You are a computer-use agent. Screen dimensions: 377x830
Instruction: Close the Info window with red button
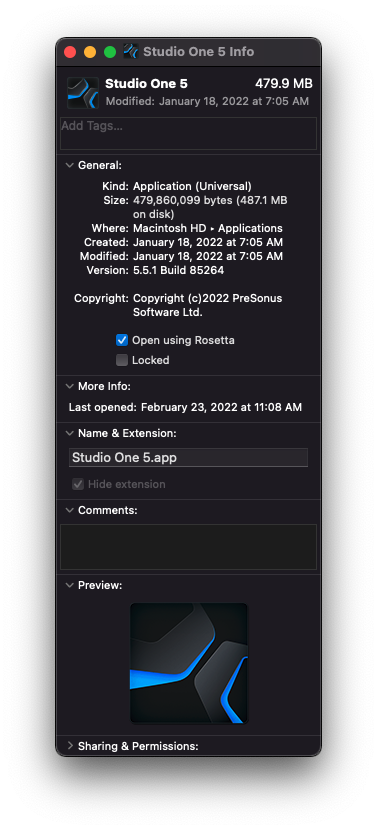click(70, 52)
